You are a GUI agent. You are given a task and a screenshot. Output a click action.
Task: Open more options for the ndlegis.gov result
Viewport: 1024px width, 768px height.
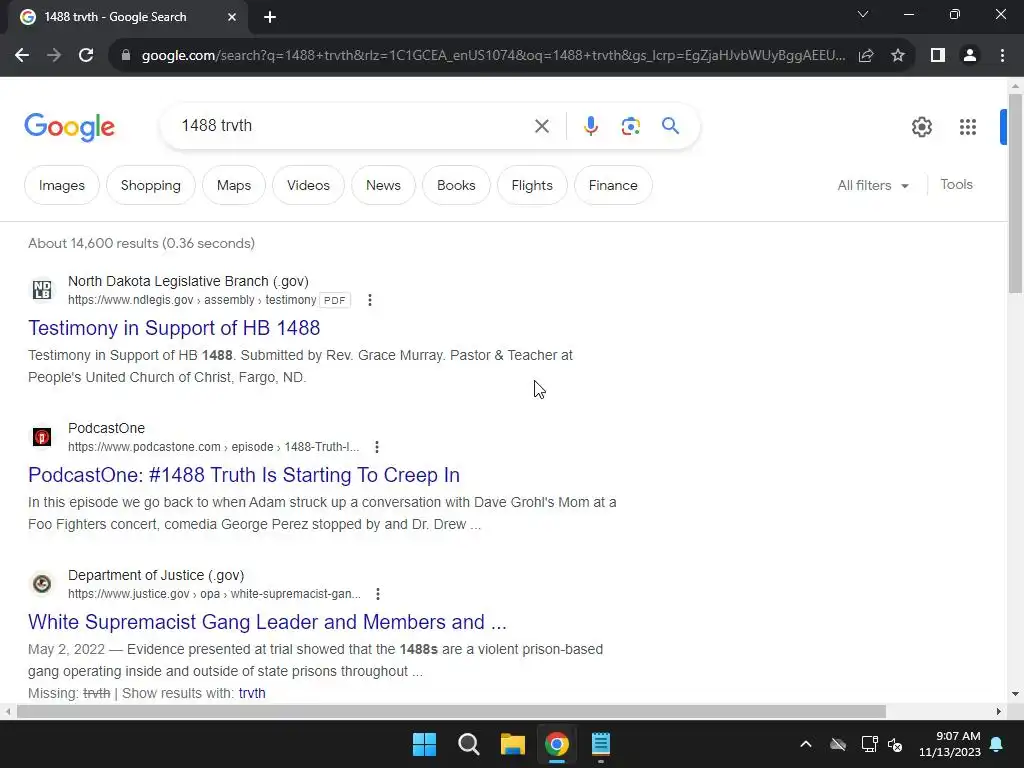[x=370, y=300]
